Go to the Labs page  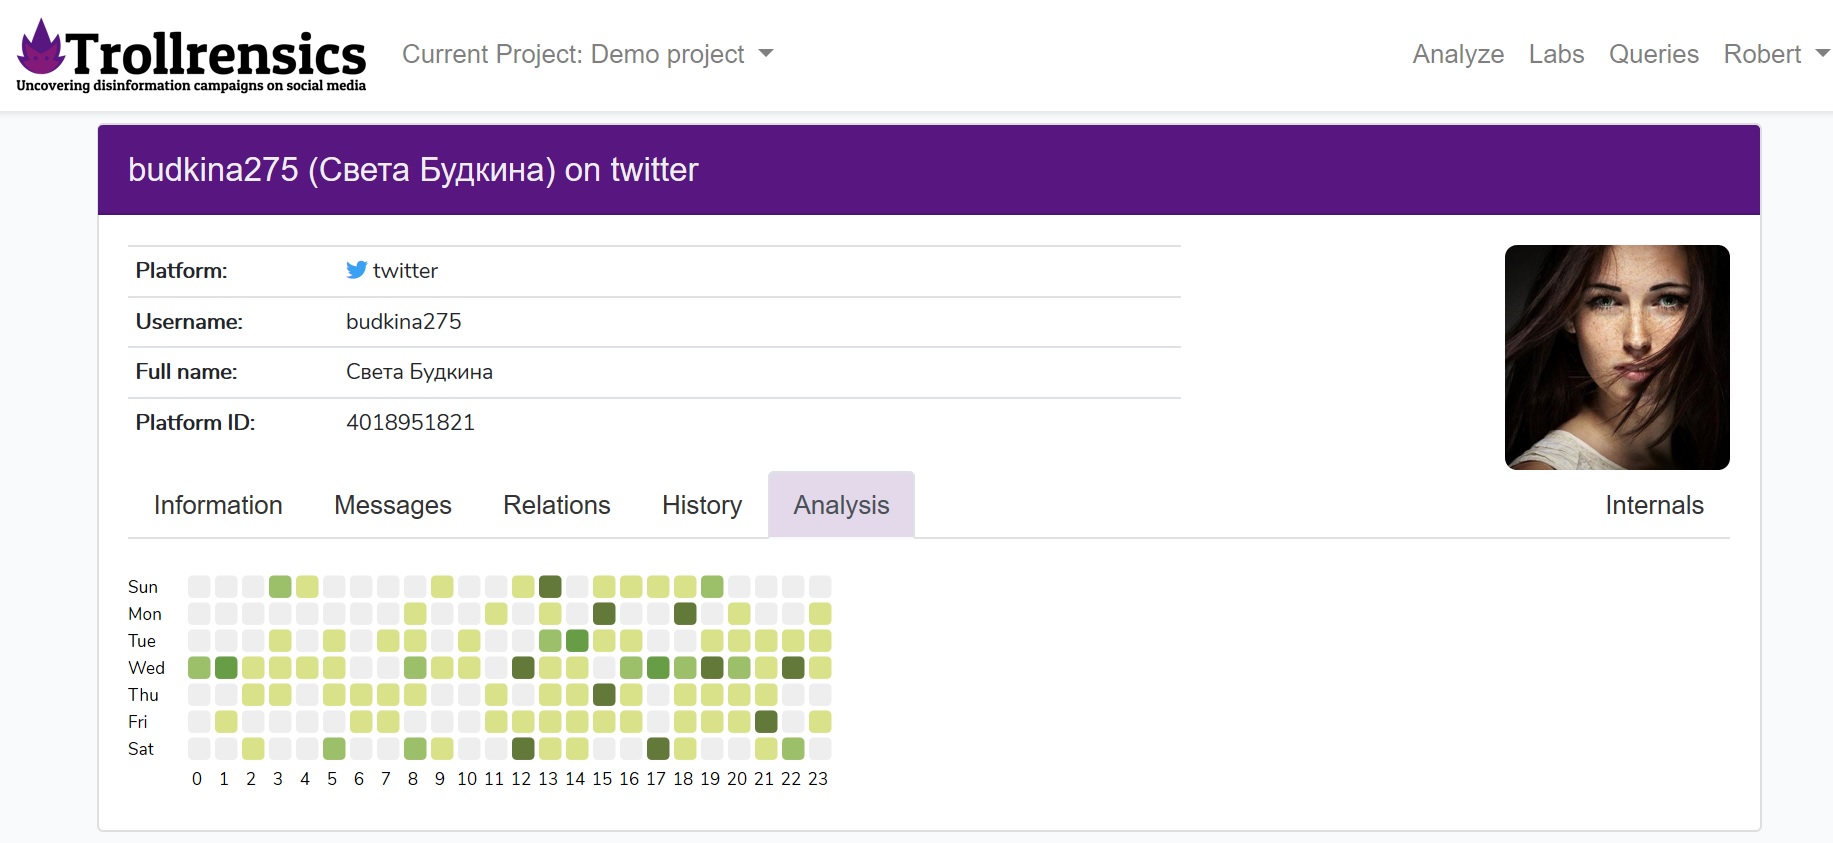point(1556,54)
